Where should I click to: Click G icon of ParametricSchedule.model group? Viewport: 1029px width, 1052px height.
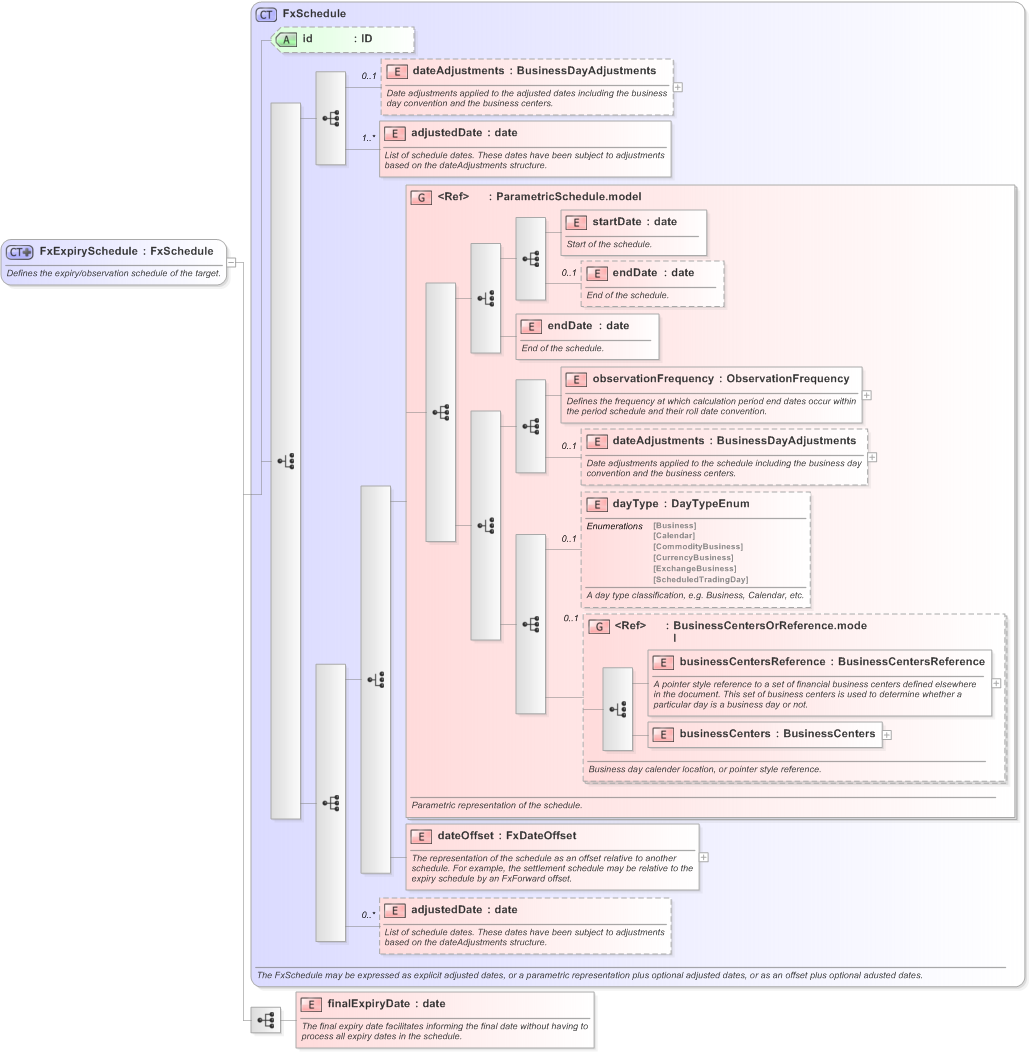pyautogui.click(x=421, y=198)
